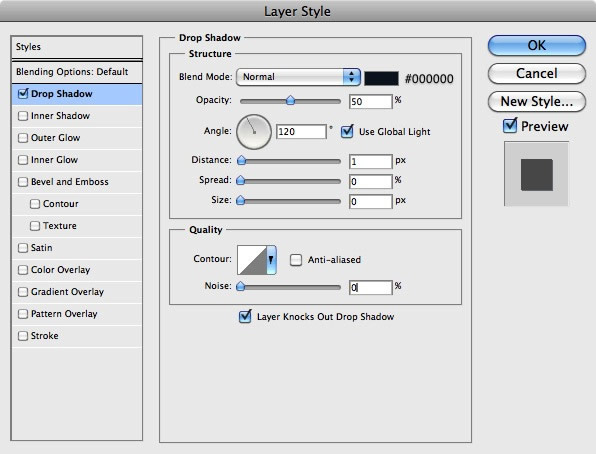Enable the Gradient Overlay checkbox
596x454 pixels.
(23, 292)
